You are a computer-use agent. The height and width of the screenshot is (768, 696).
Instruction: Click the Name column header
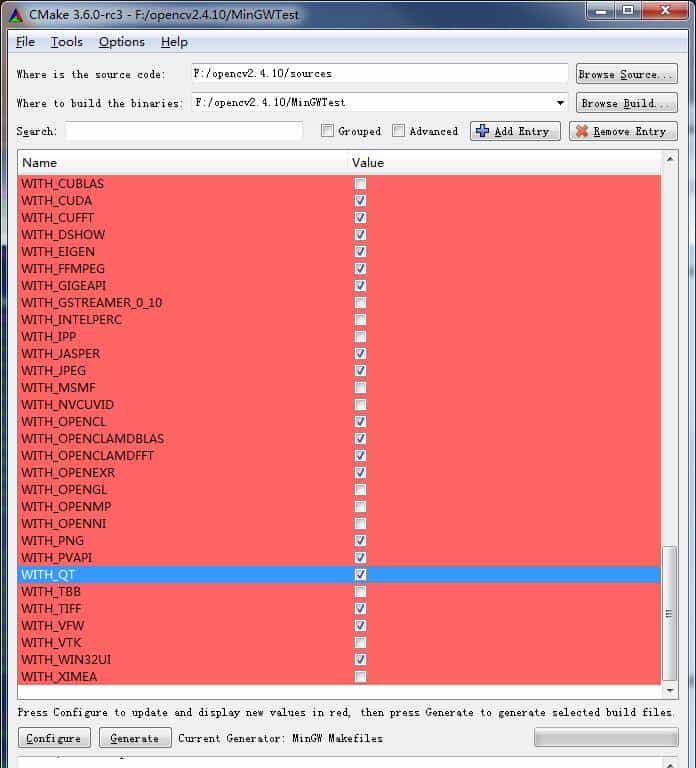tap(183, 163)
